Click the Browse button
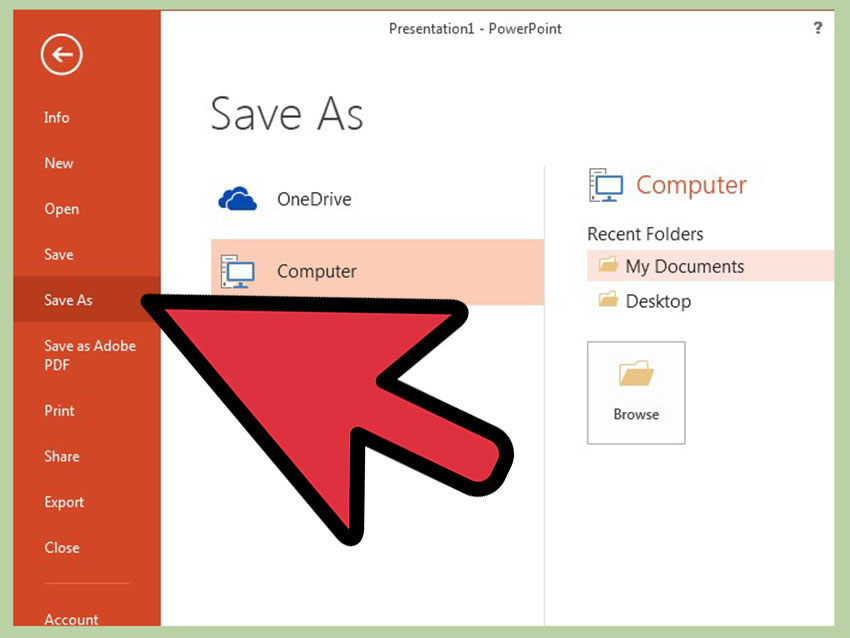The height and width of the screenshot is (638, 850). click(x=636, y=392)
